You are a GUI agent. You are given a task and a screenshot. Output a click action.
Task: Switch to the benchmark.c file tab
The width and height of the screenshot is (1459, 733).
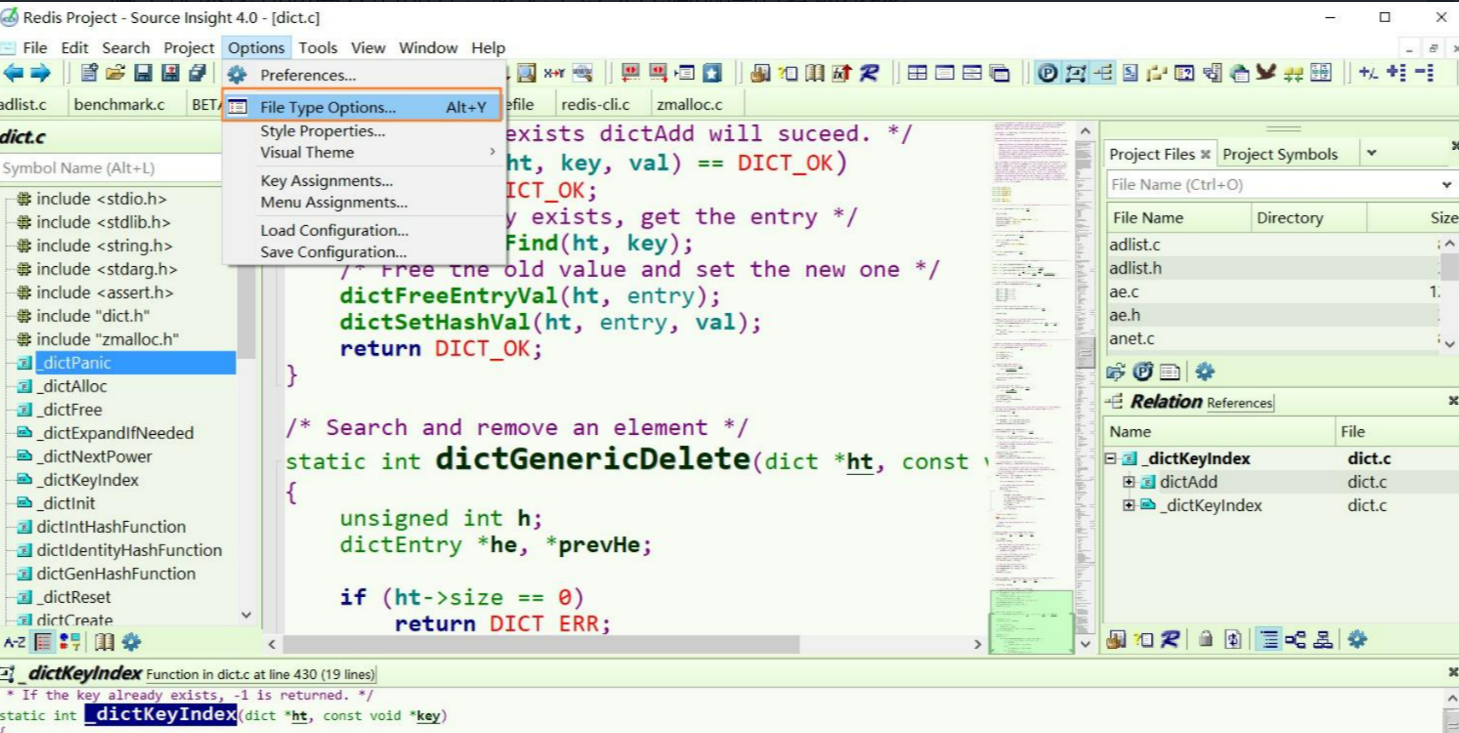(x=119, y=104)
